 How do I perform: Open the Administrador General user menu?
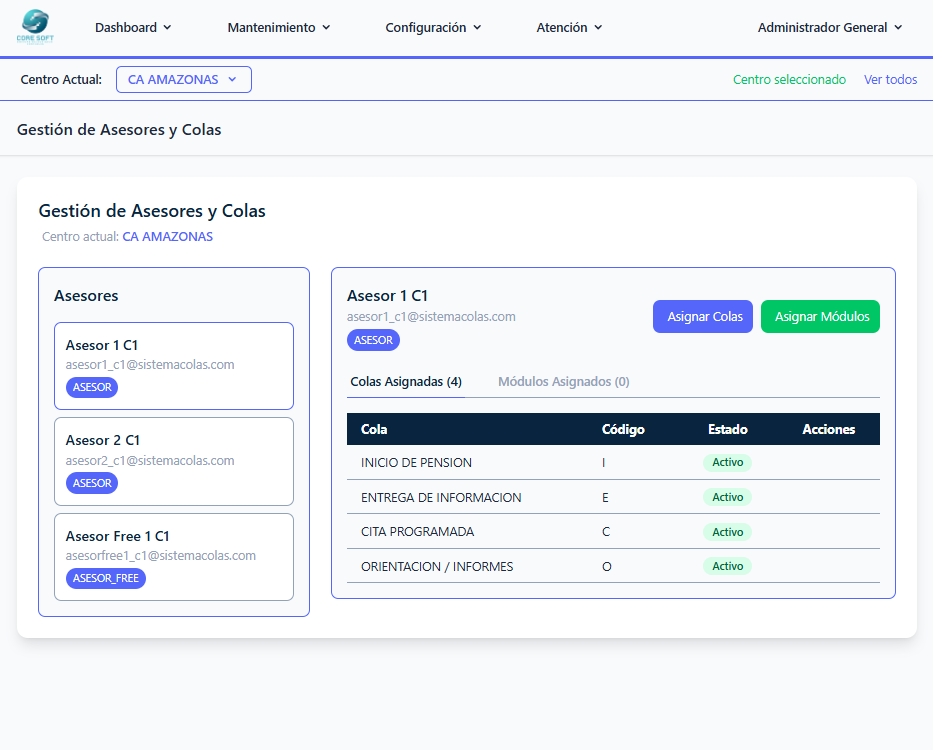(829, 28)
